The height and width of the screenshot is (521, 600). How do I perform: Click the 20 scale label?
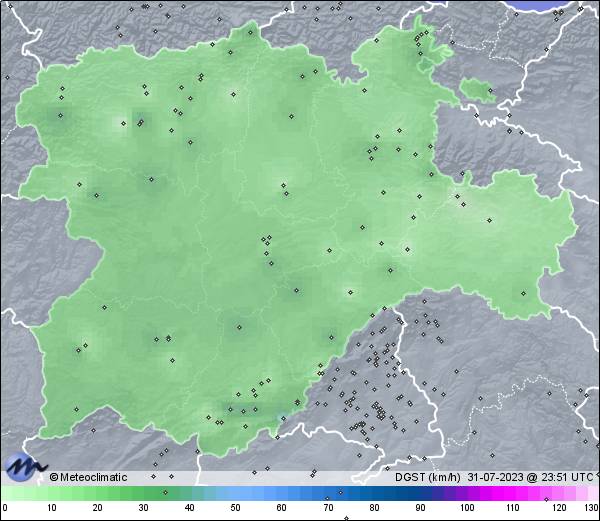(97, 508)
